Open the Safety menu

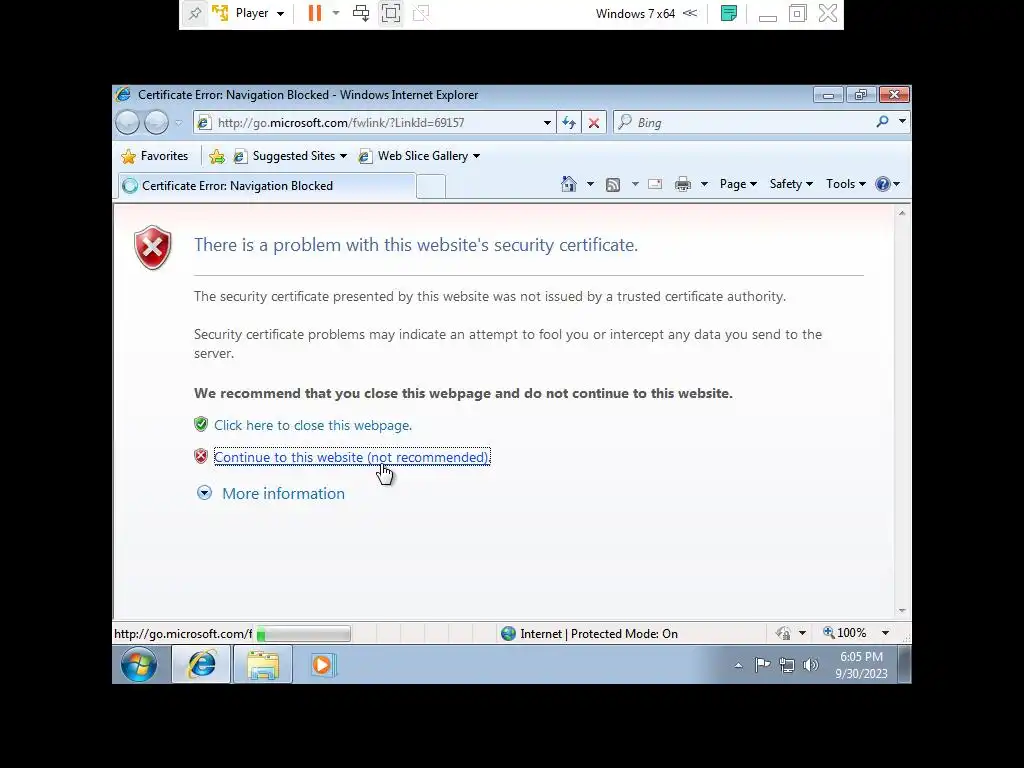tap(791, 184)
